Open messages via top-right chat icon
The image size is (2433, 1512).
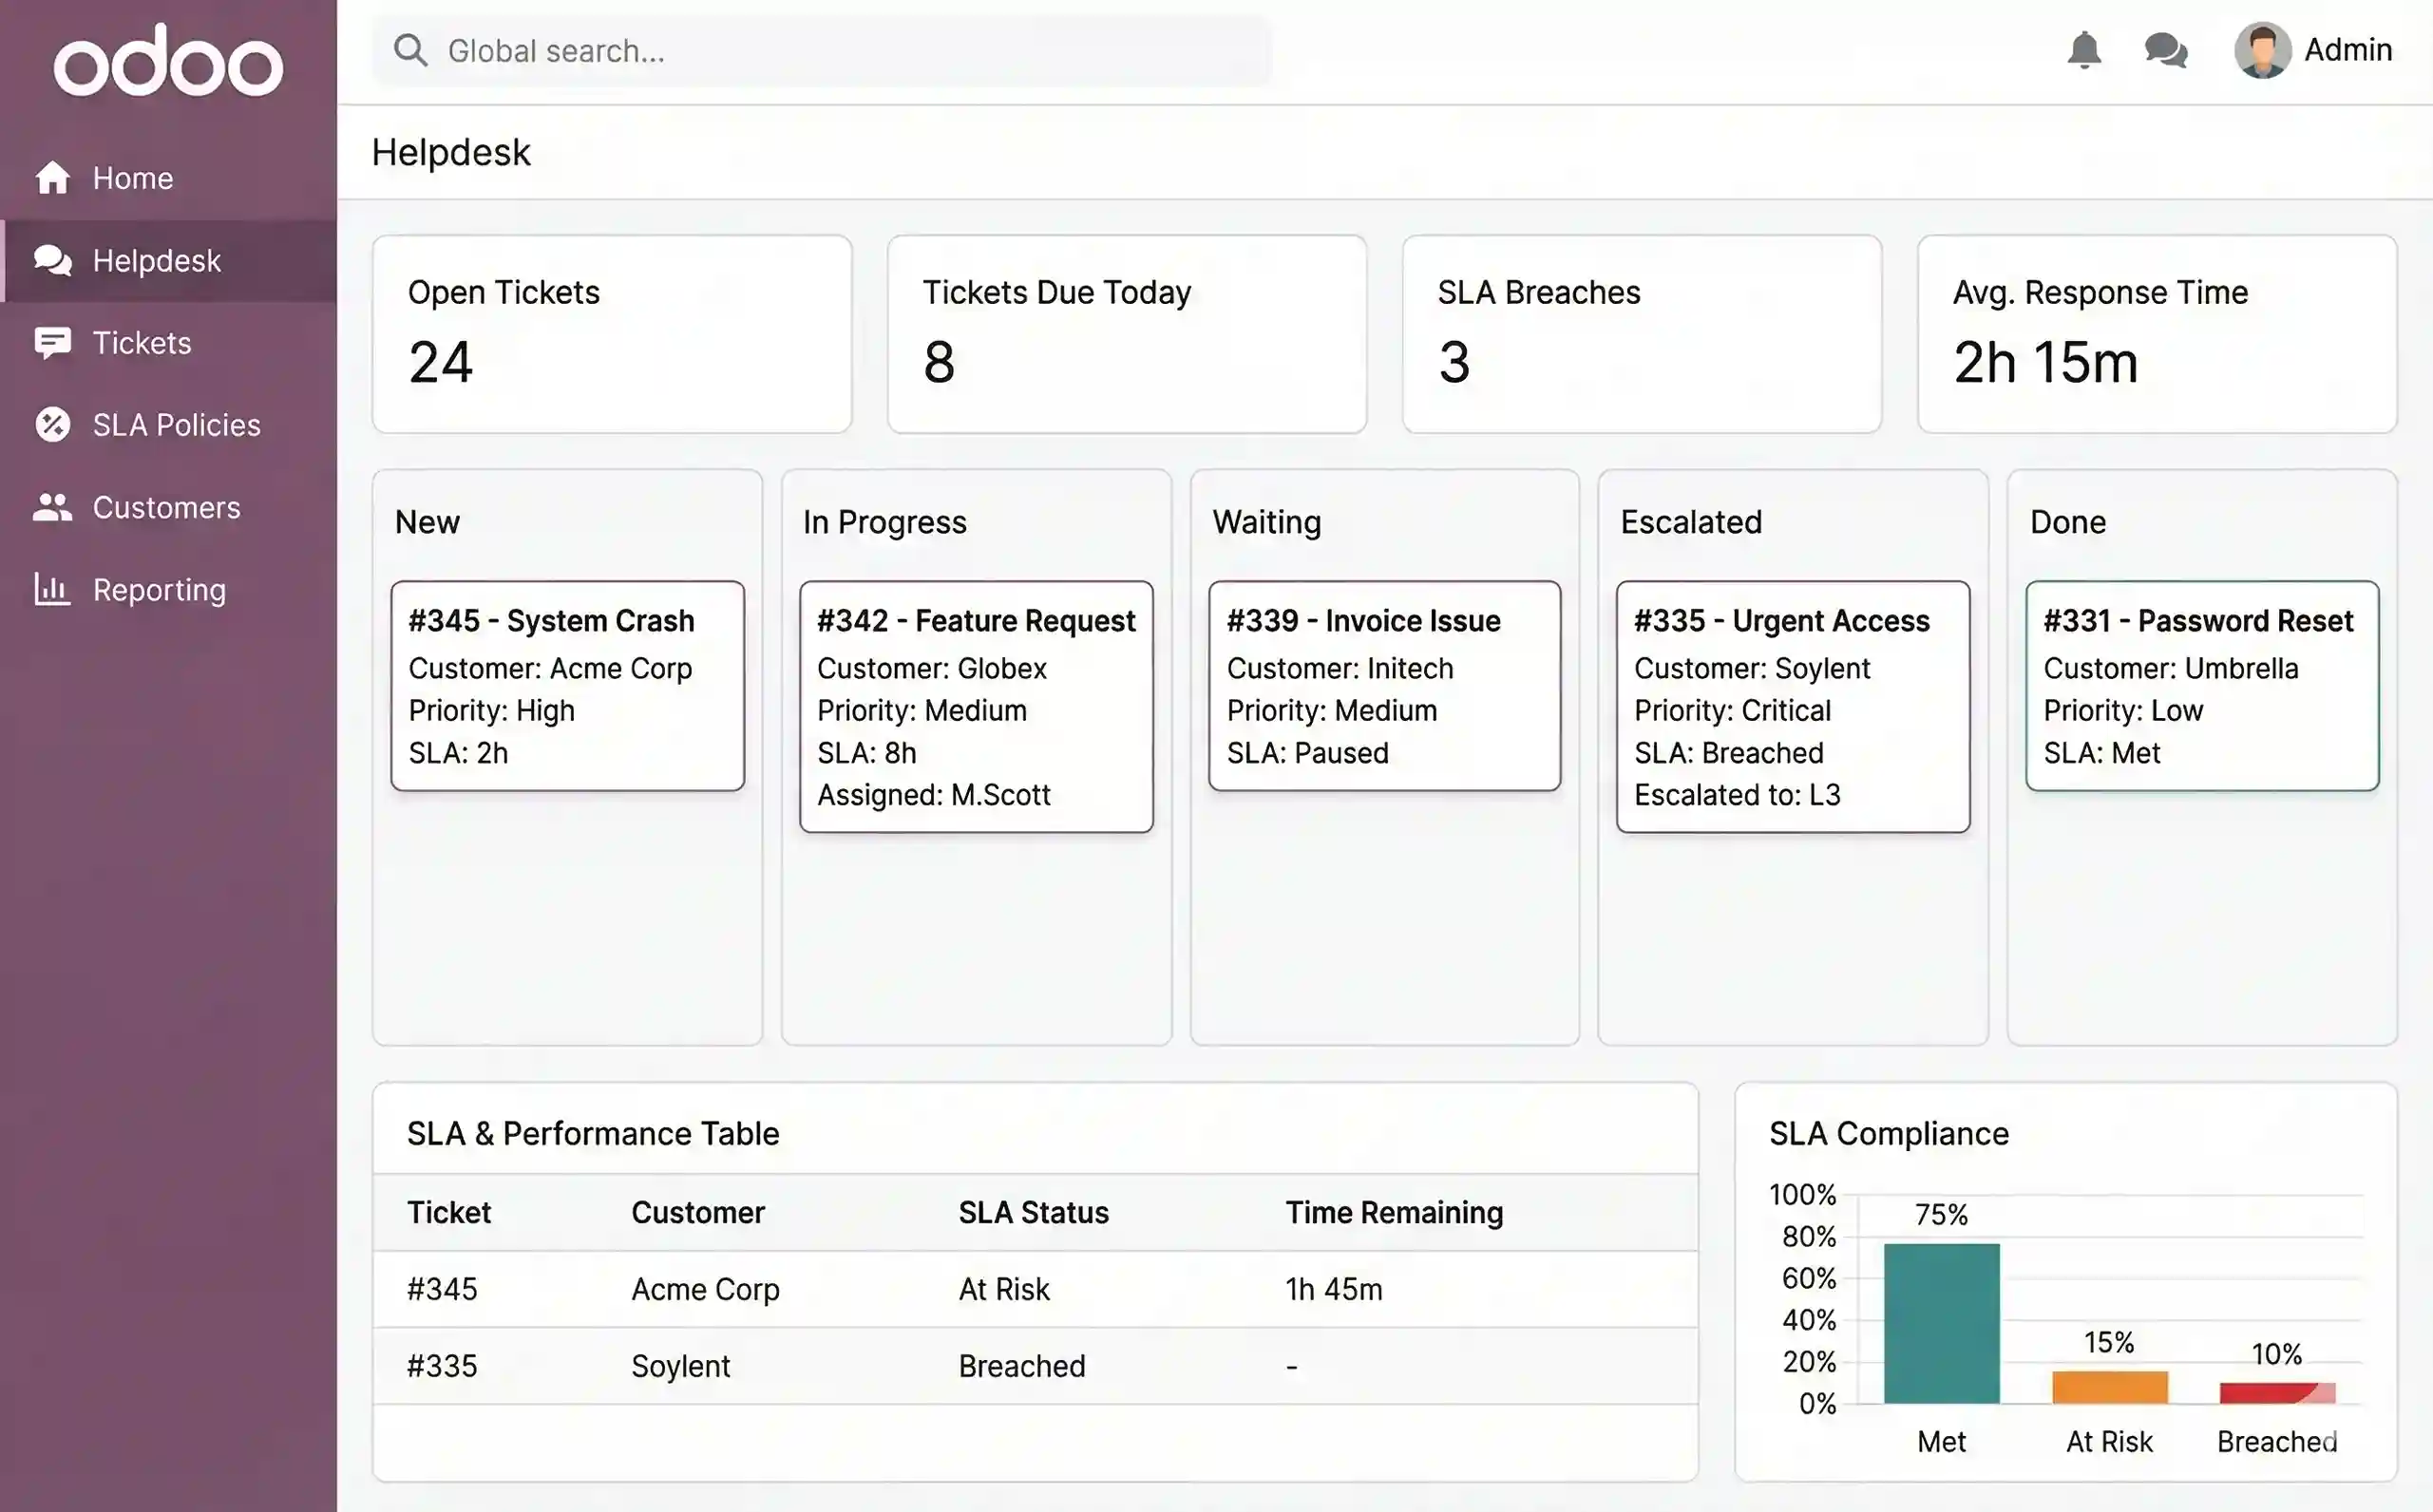pos(2166,50)
